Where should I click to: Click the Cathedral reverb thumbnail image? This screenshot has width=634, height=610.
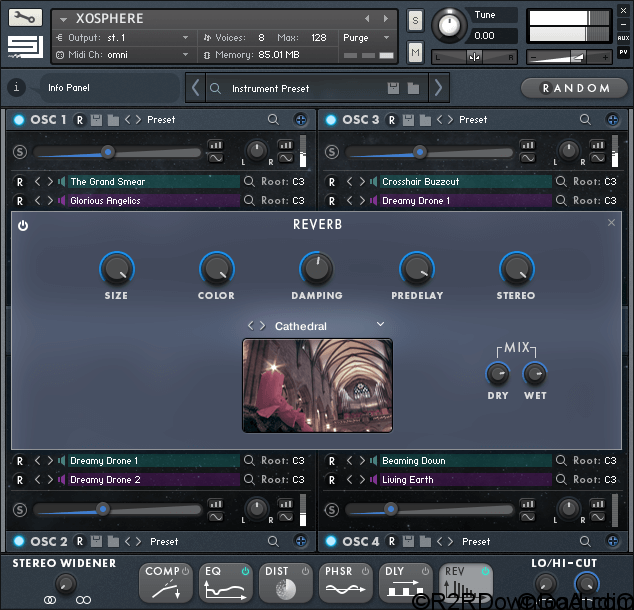317,386
